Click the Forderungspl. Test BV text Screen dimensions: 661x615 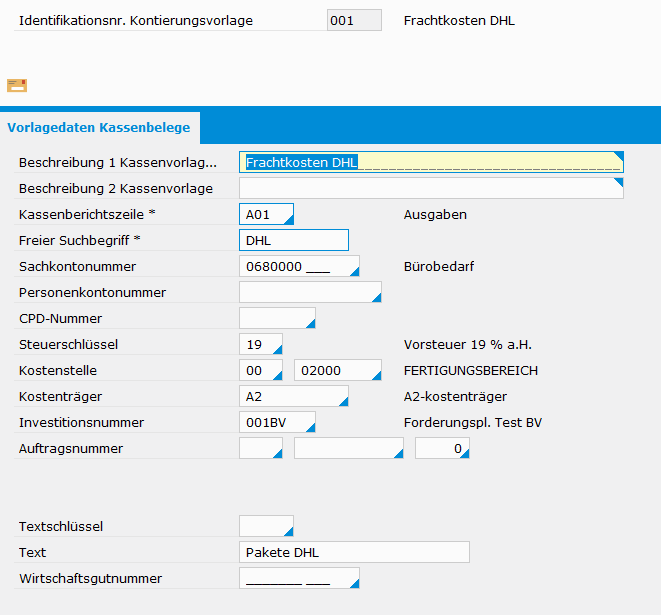[473, 422]
